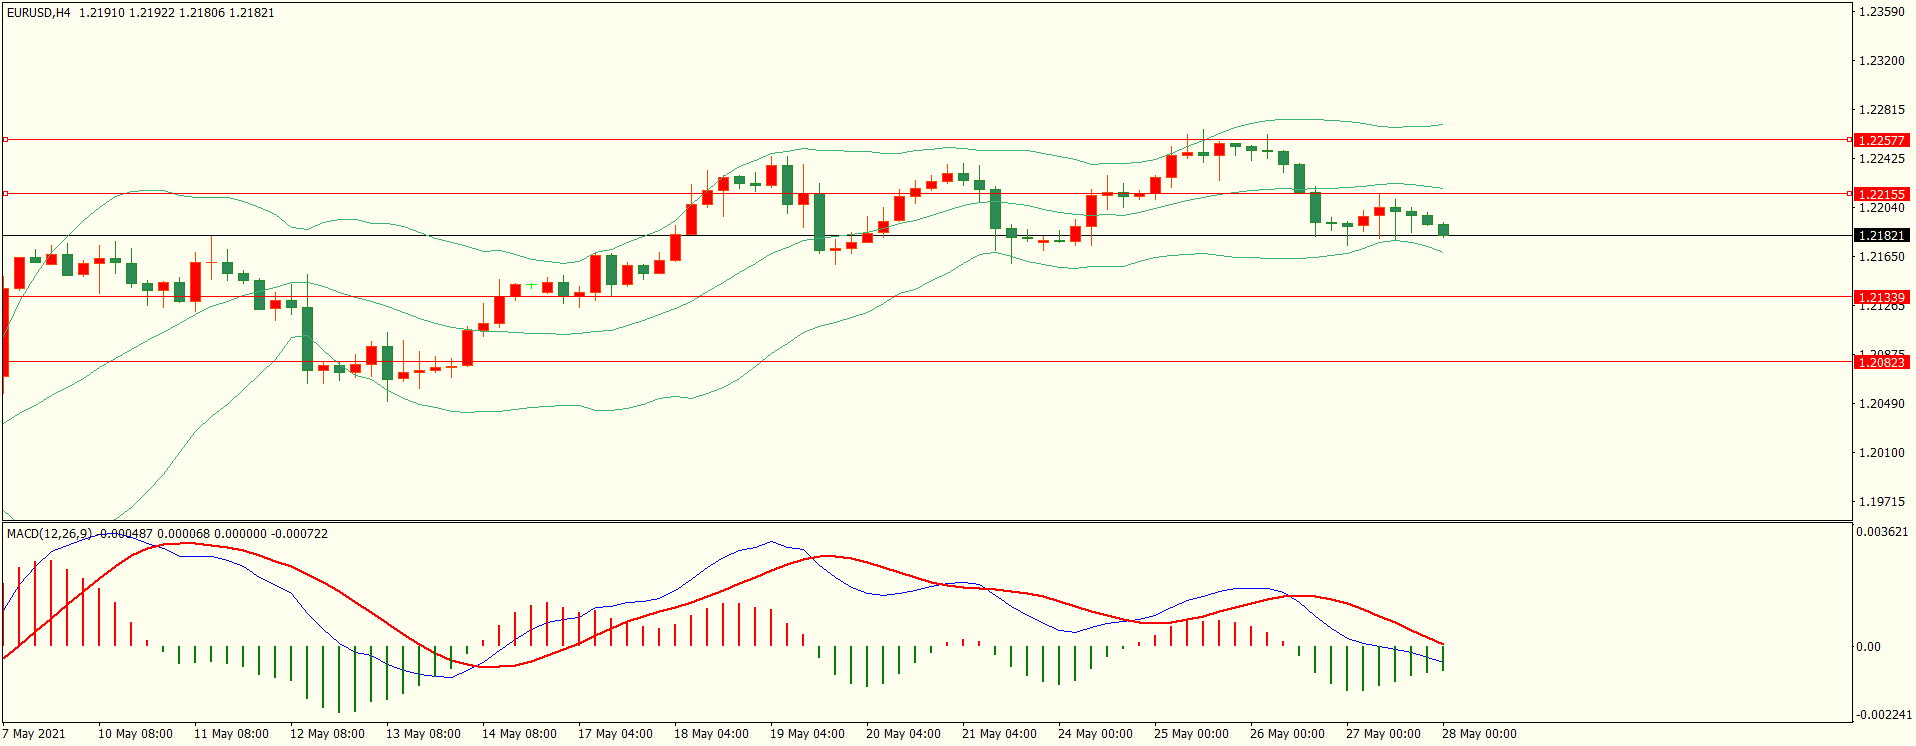Click the EURUSD,H4 chart title text
The image size is (1916, 746).
pyautogui.click(x=39, y=13)
